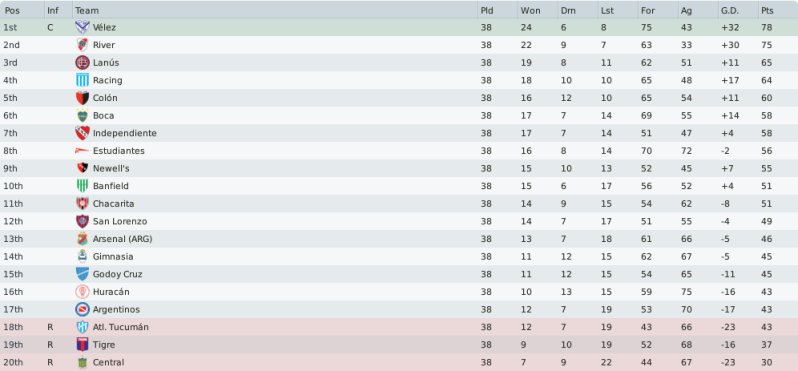Image resolution: width=798 pixels, height=371 pixels.
Task: Click the Tigre club badge icon
Action: 82,345
